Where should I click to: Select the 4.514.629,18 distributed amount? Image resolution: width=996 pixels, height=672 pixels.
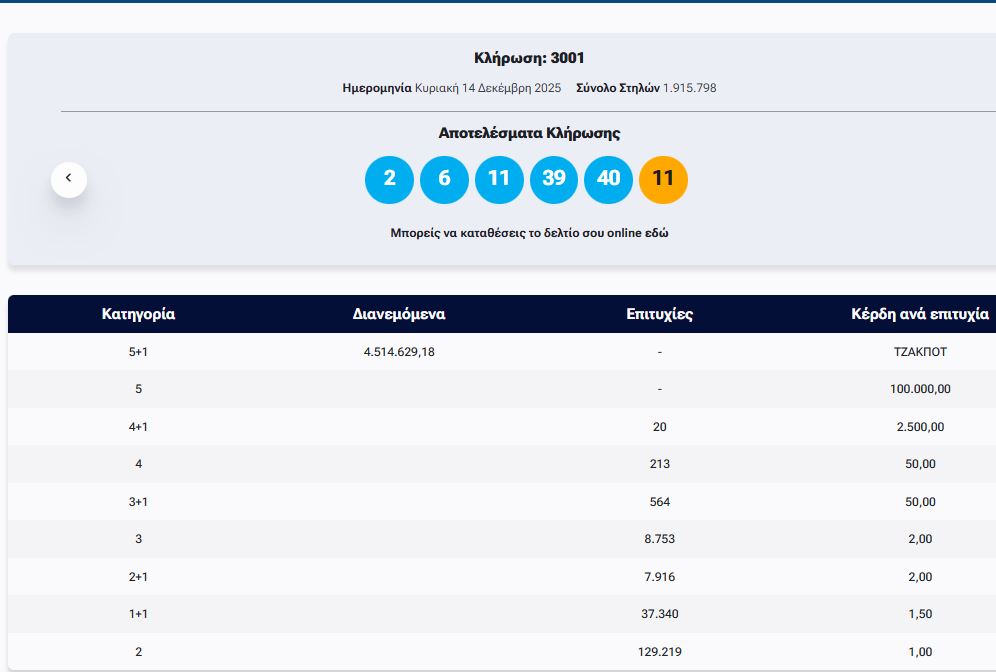(399, 352)
